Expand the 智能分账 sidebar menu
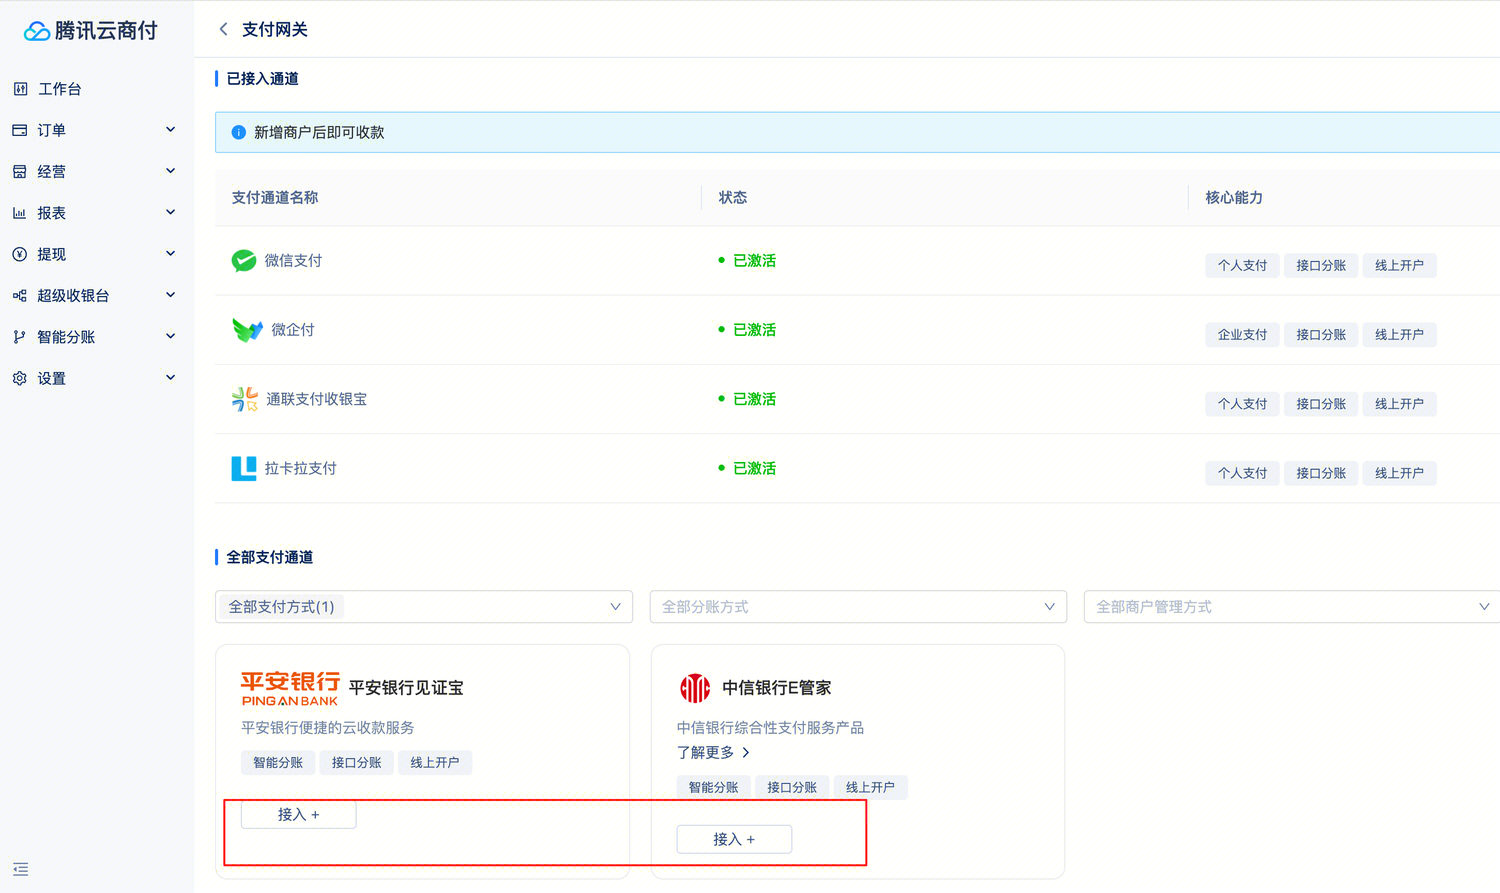The height and width of the screenshot is (893, 1500). 95,337
